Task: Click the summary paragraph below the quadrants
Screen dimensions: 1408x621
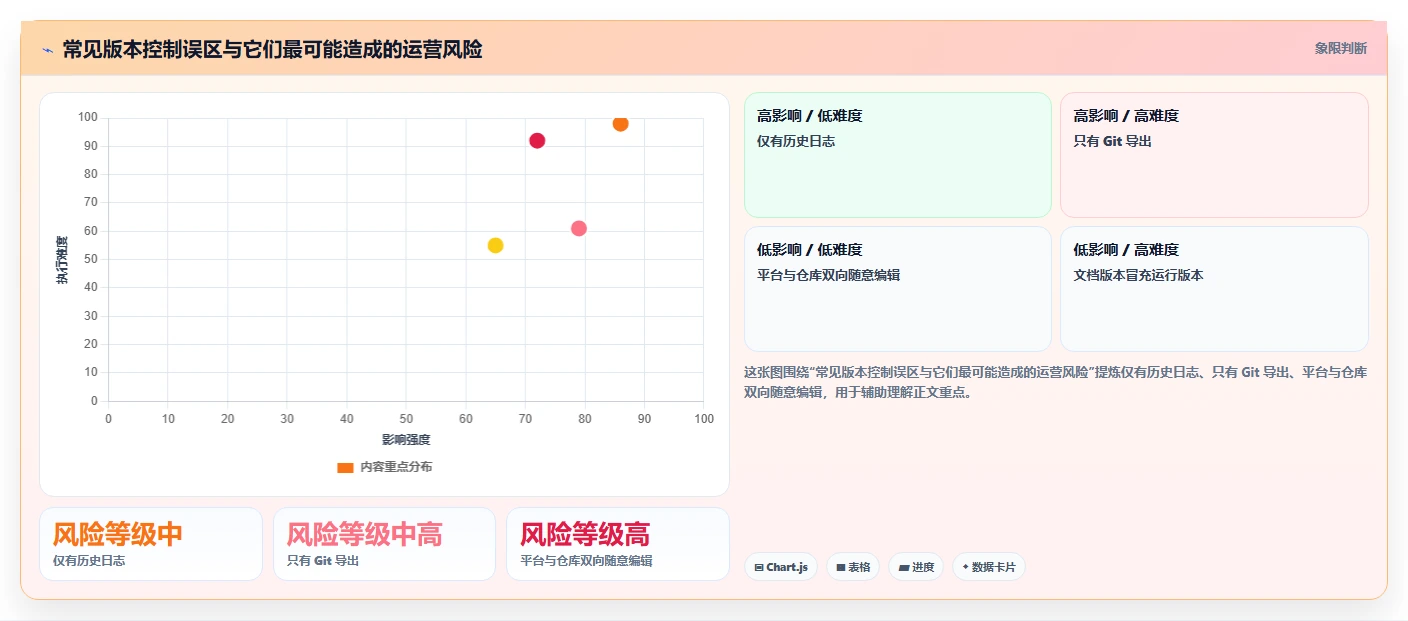Action: [x=1055, y=382]
